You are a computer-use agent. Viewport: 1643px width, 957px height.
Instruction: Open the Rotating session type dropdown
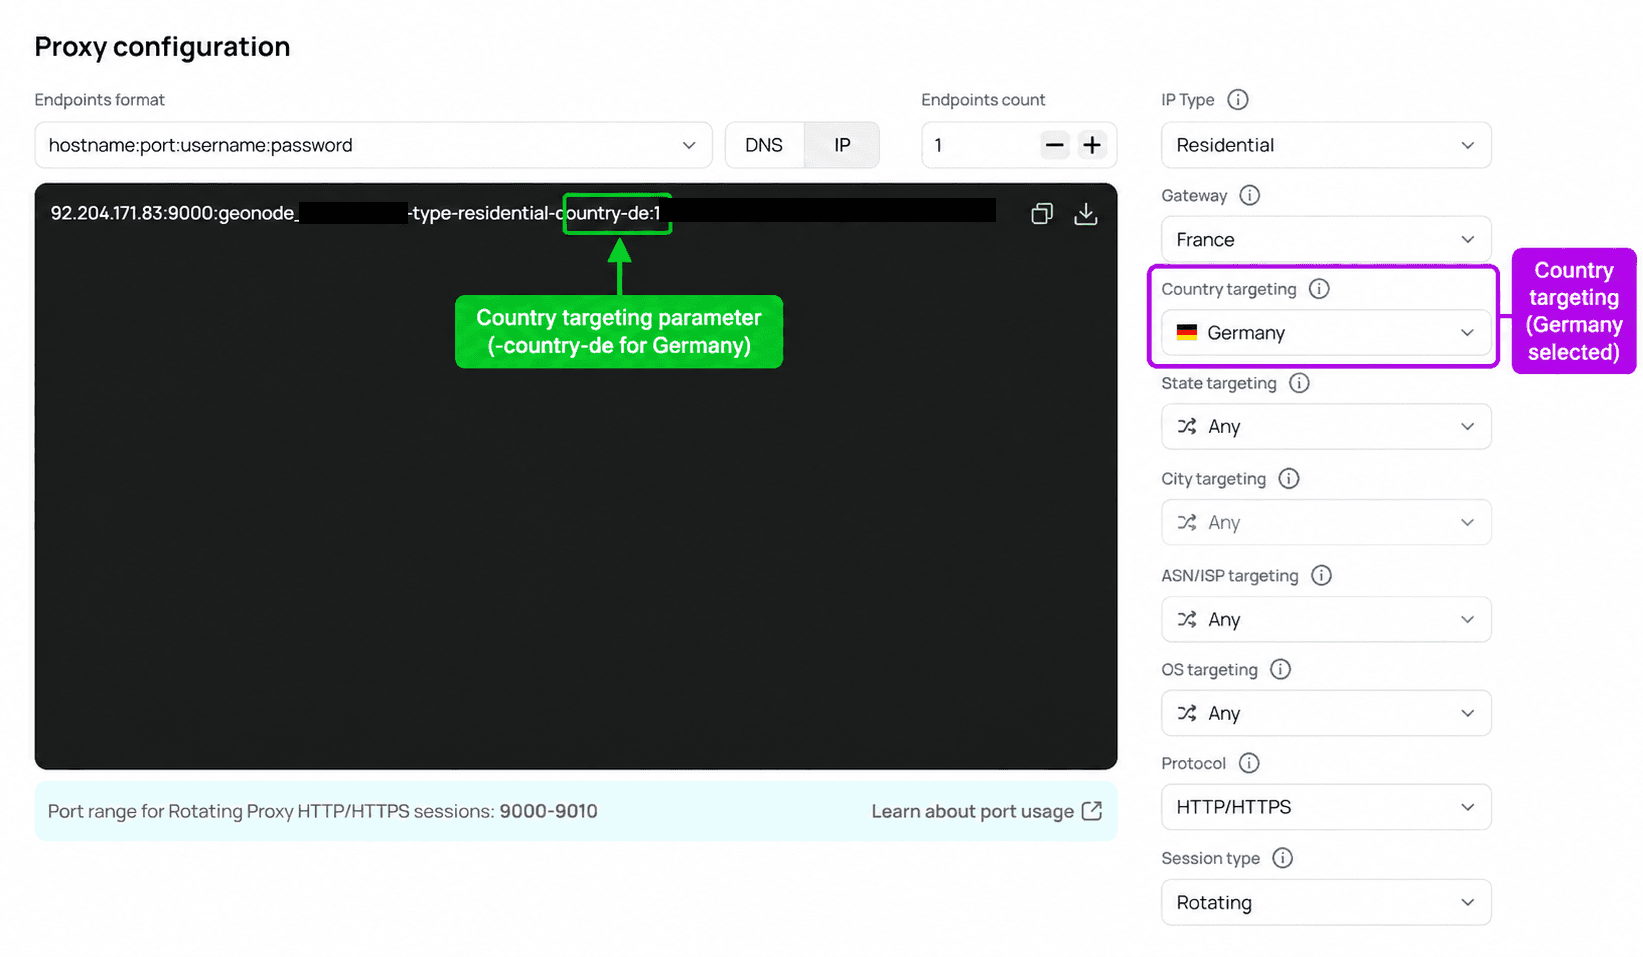[1326, 903]
